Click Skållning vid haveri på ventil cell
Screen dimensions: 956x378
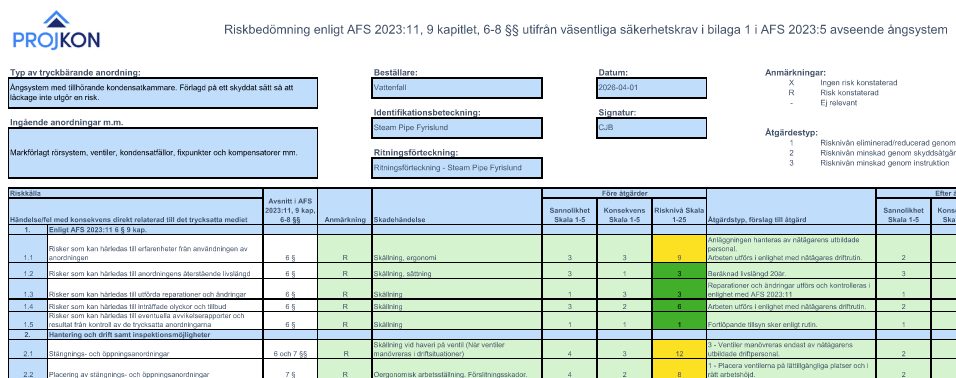[457, 349]
